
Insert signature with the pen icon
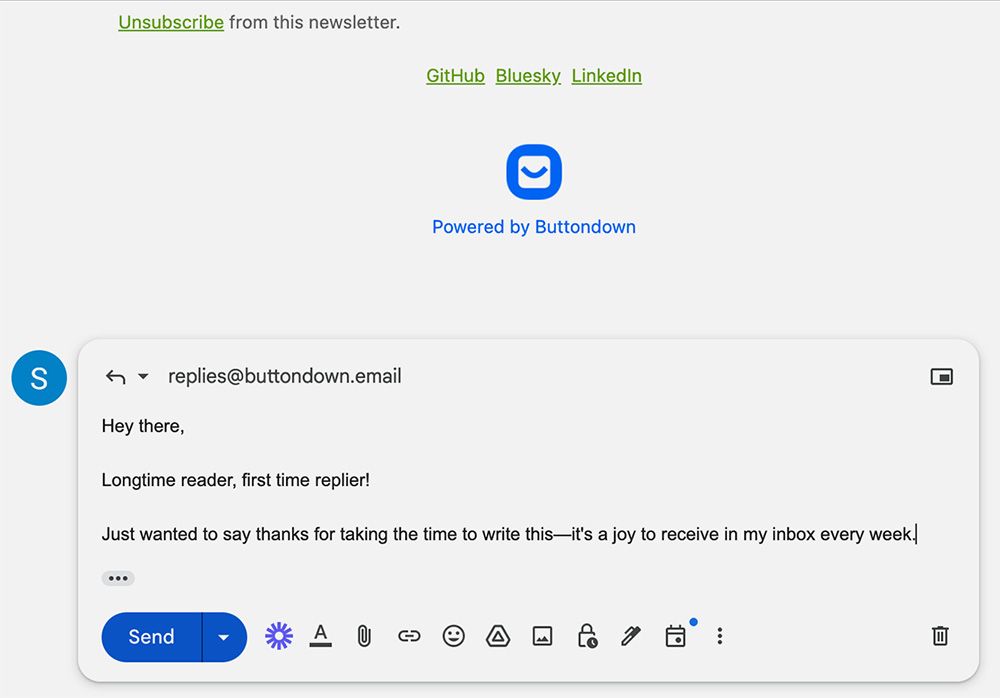(630, 636)
